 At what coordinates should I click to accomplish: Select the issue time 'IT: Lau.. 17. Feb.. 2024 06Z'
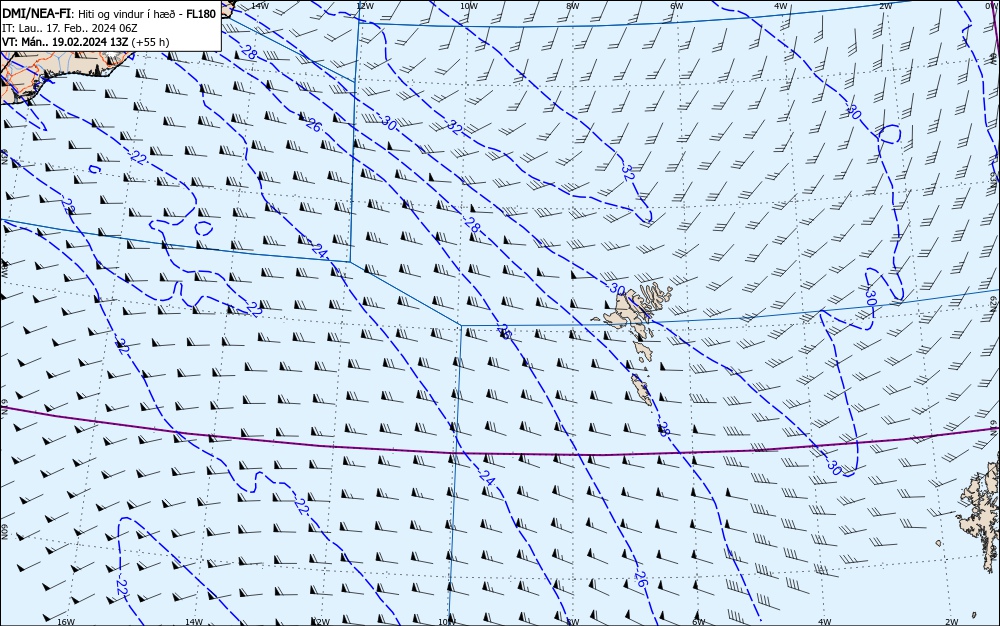click(70, 28)
